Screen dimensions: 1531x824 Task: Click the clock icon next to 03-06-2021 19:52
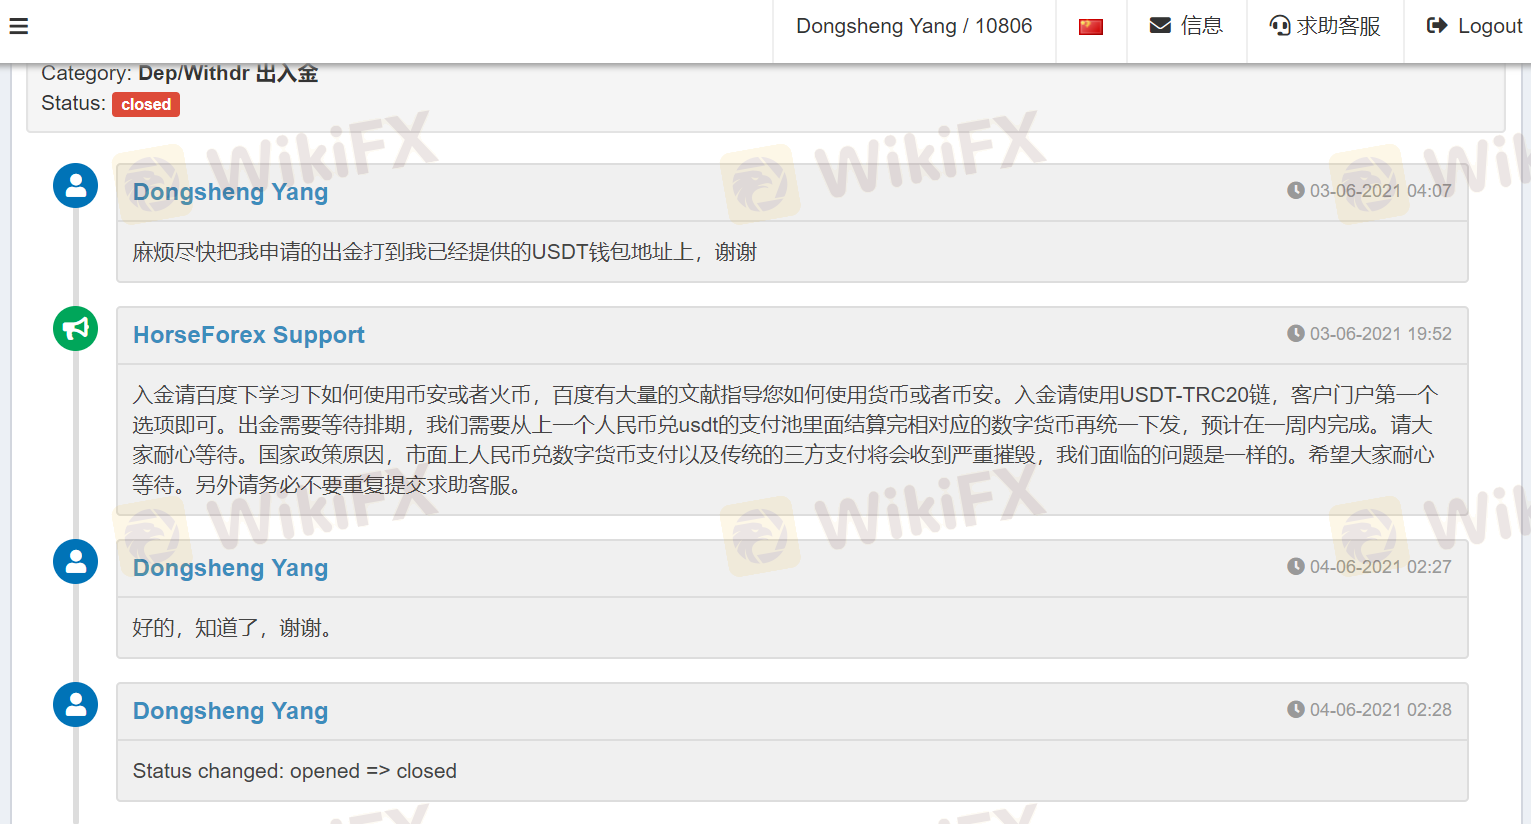(1296, 333)
